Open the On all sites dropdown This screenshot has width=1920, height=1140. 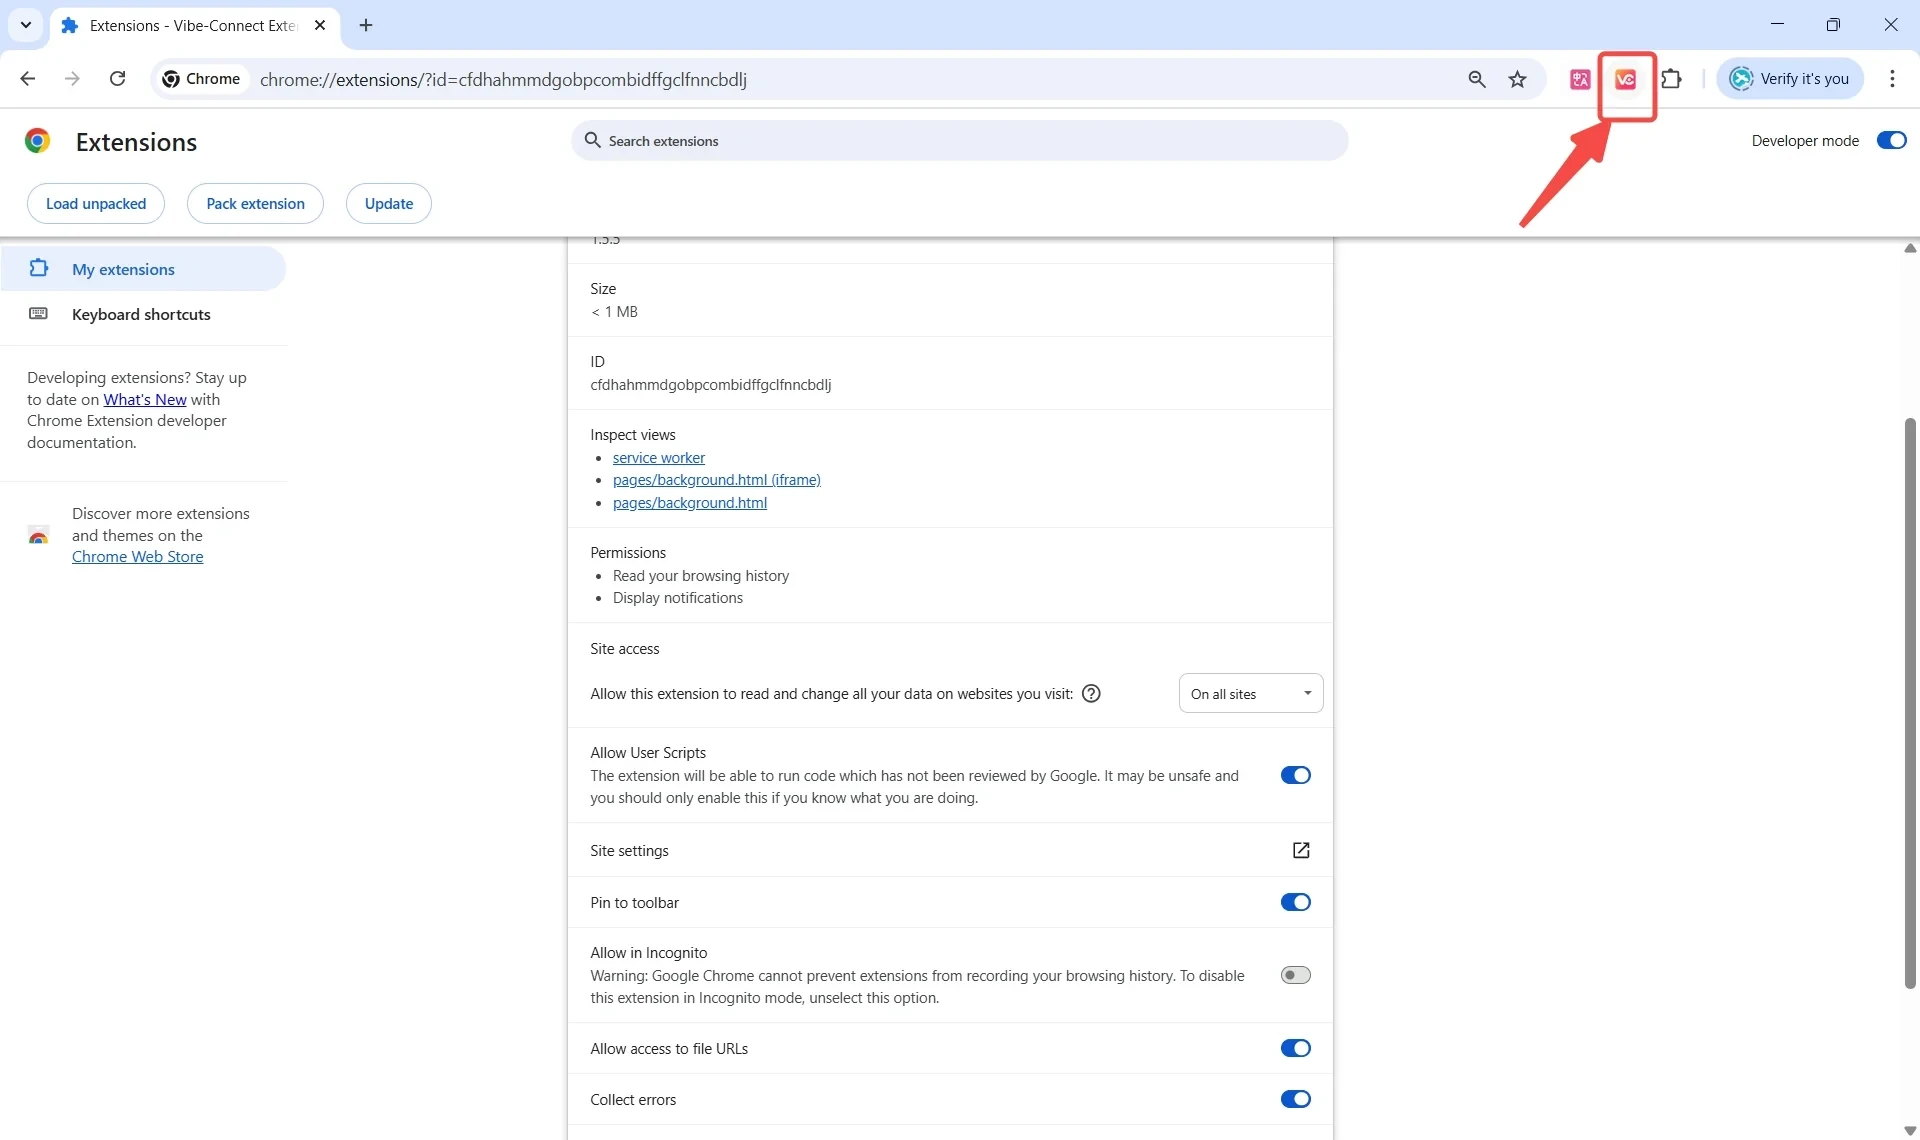point(1250,694)
